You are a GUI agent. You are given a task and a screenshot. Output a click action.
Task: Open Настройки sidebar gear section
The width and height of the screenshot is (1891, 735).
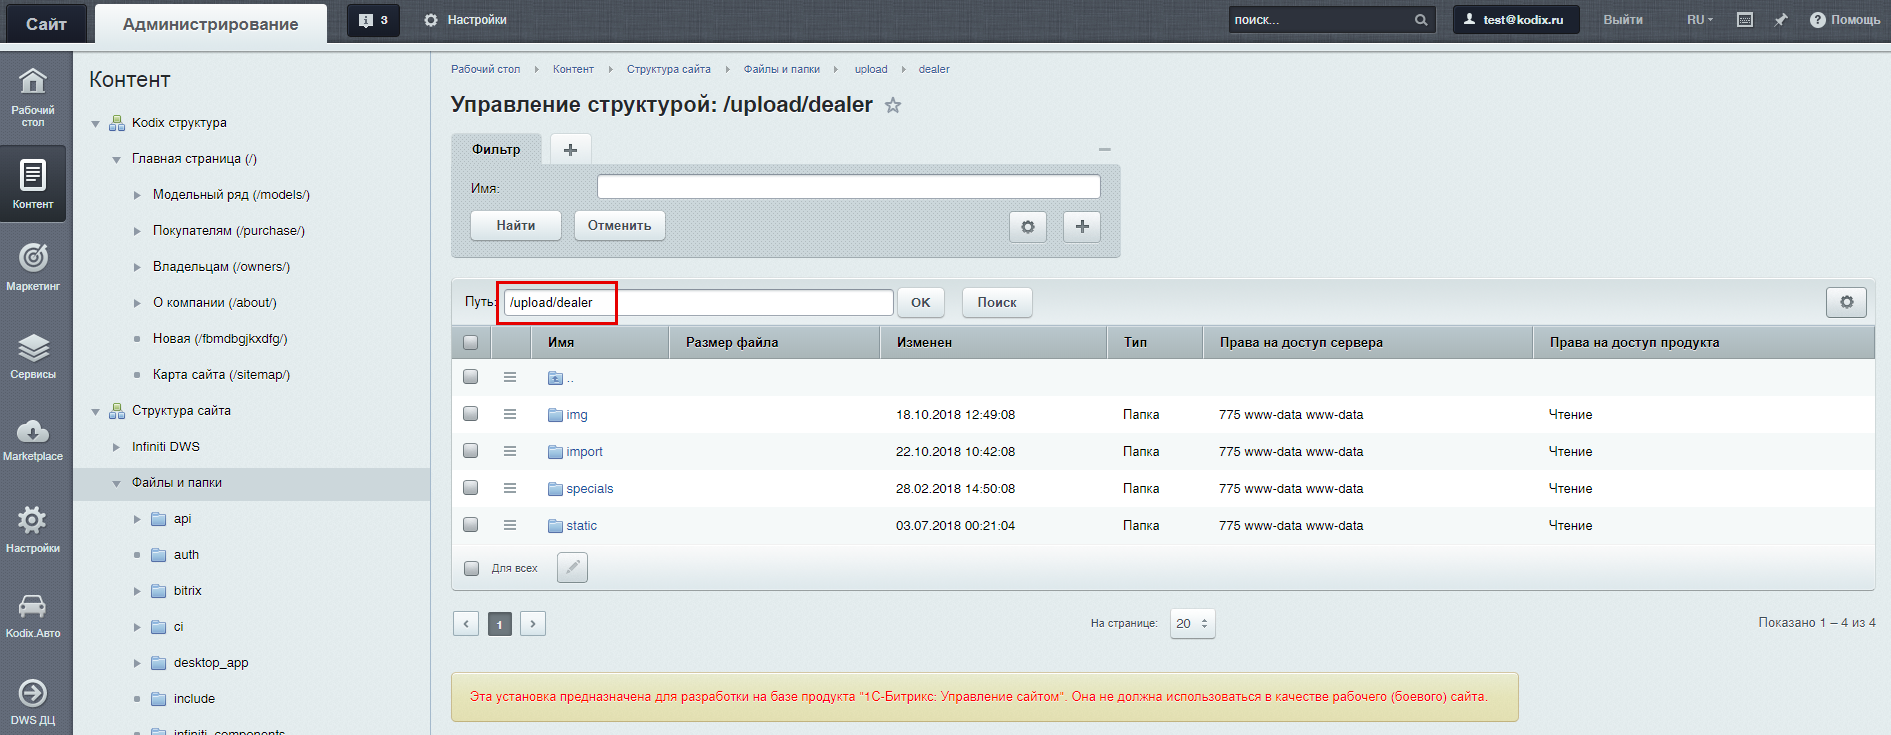(33, 529)
